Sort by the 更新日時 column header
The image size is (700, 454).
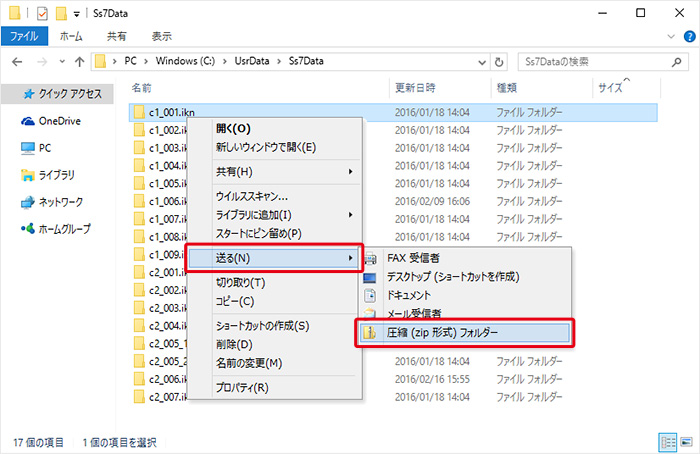point(415,88)
